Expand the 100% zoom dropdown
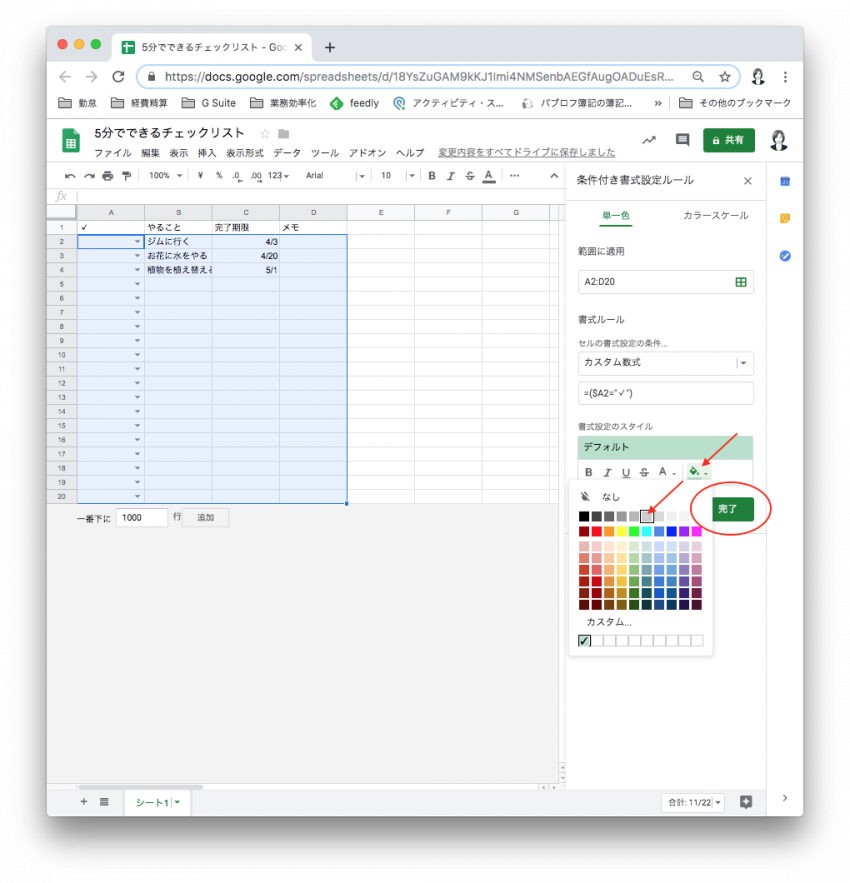 (x=165, y=176)
